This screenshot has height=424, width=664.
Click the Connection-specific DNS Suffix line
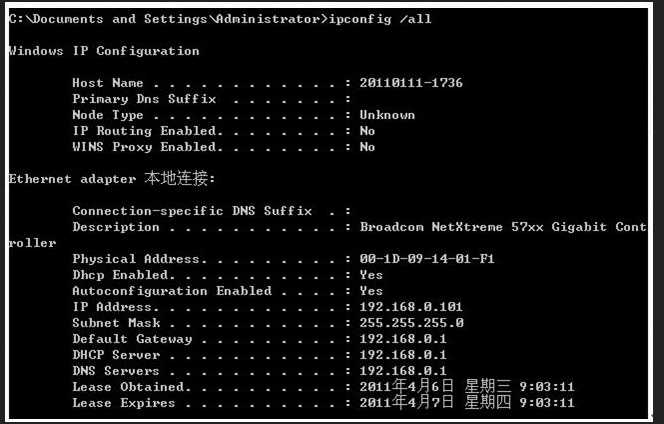pyautogui.click(x=212, y=211)
